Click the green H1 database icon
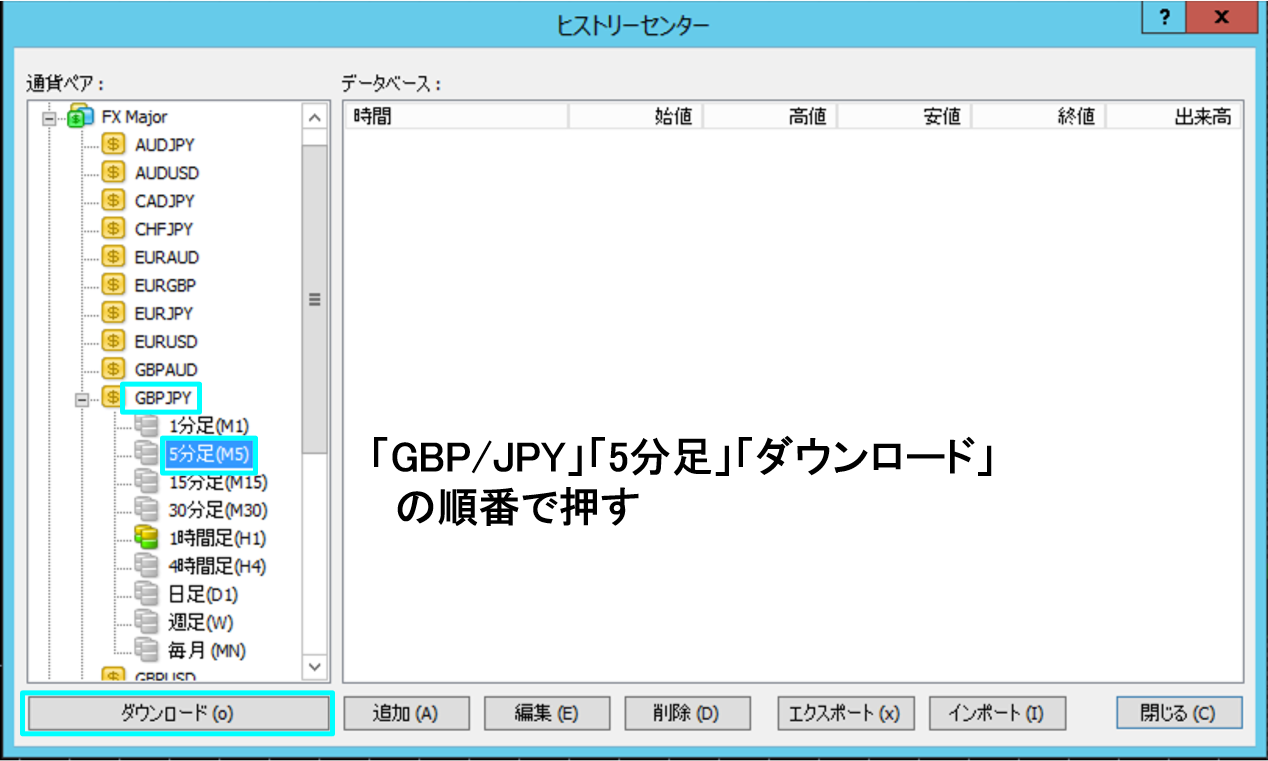Screen dimensions: 1268x761 point(146,538)
